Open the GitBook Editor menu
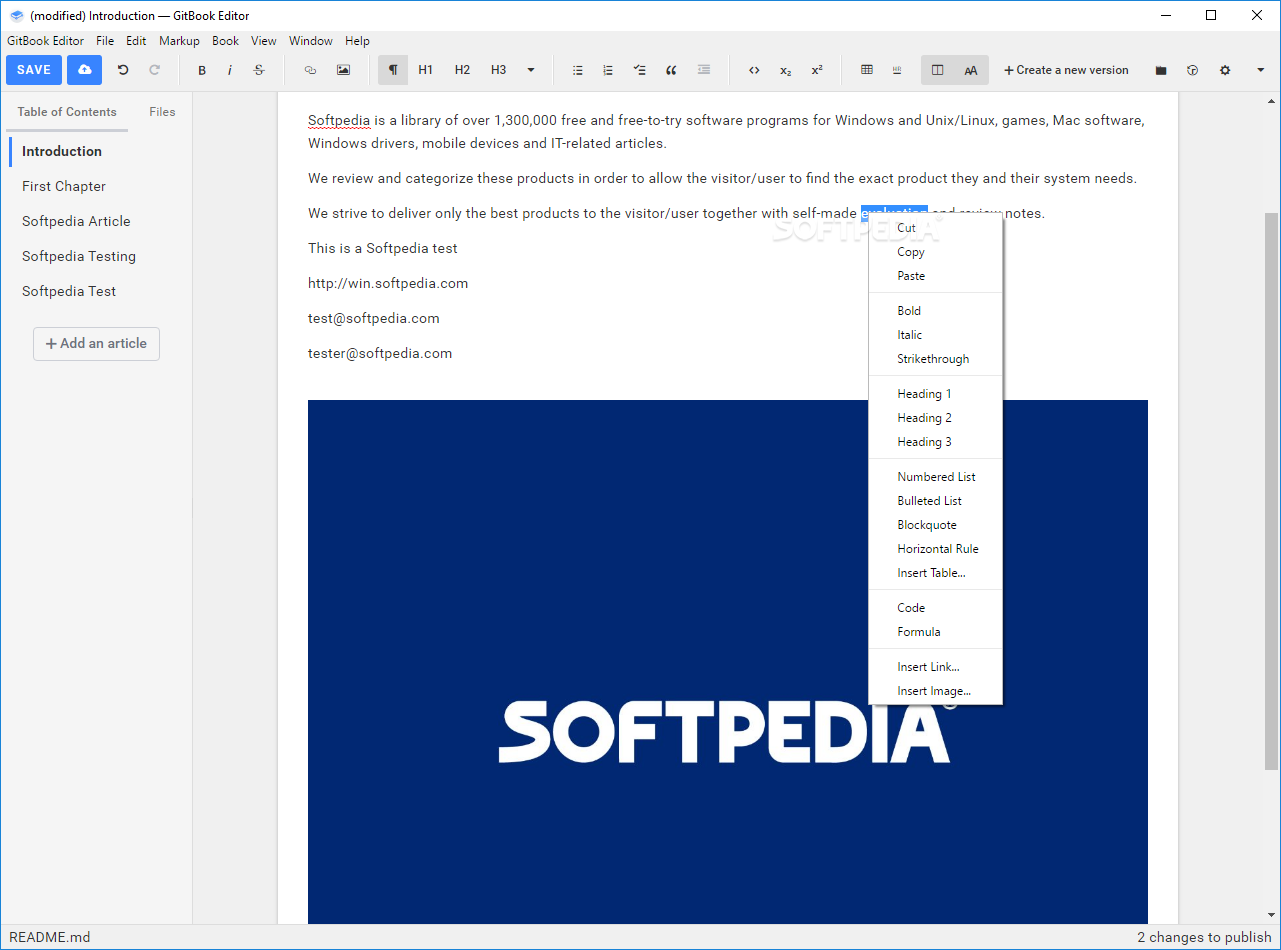The height and width of the screenshot is (950, 1281). (45, 41)
